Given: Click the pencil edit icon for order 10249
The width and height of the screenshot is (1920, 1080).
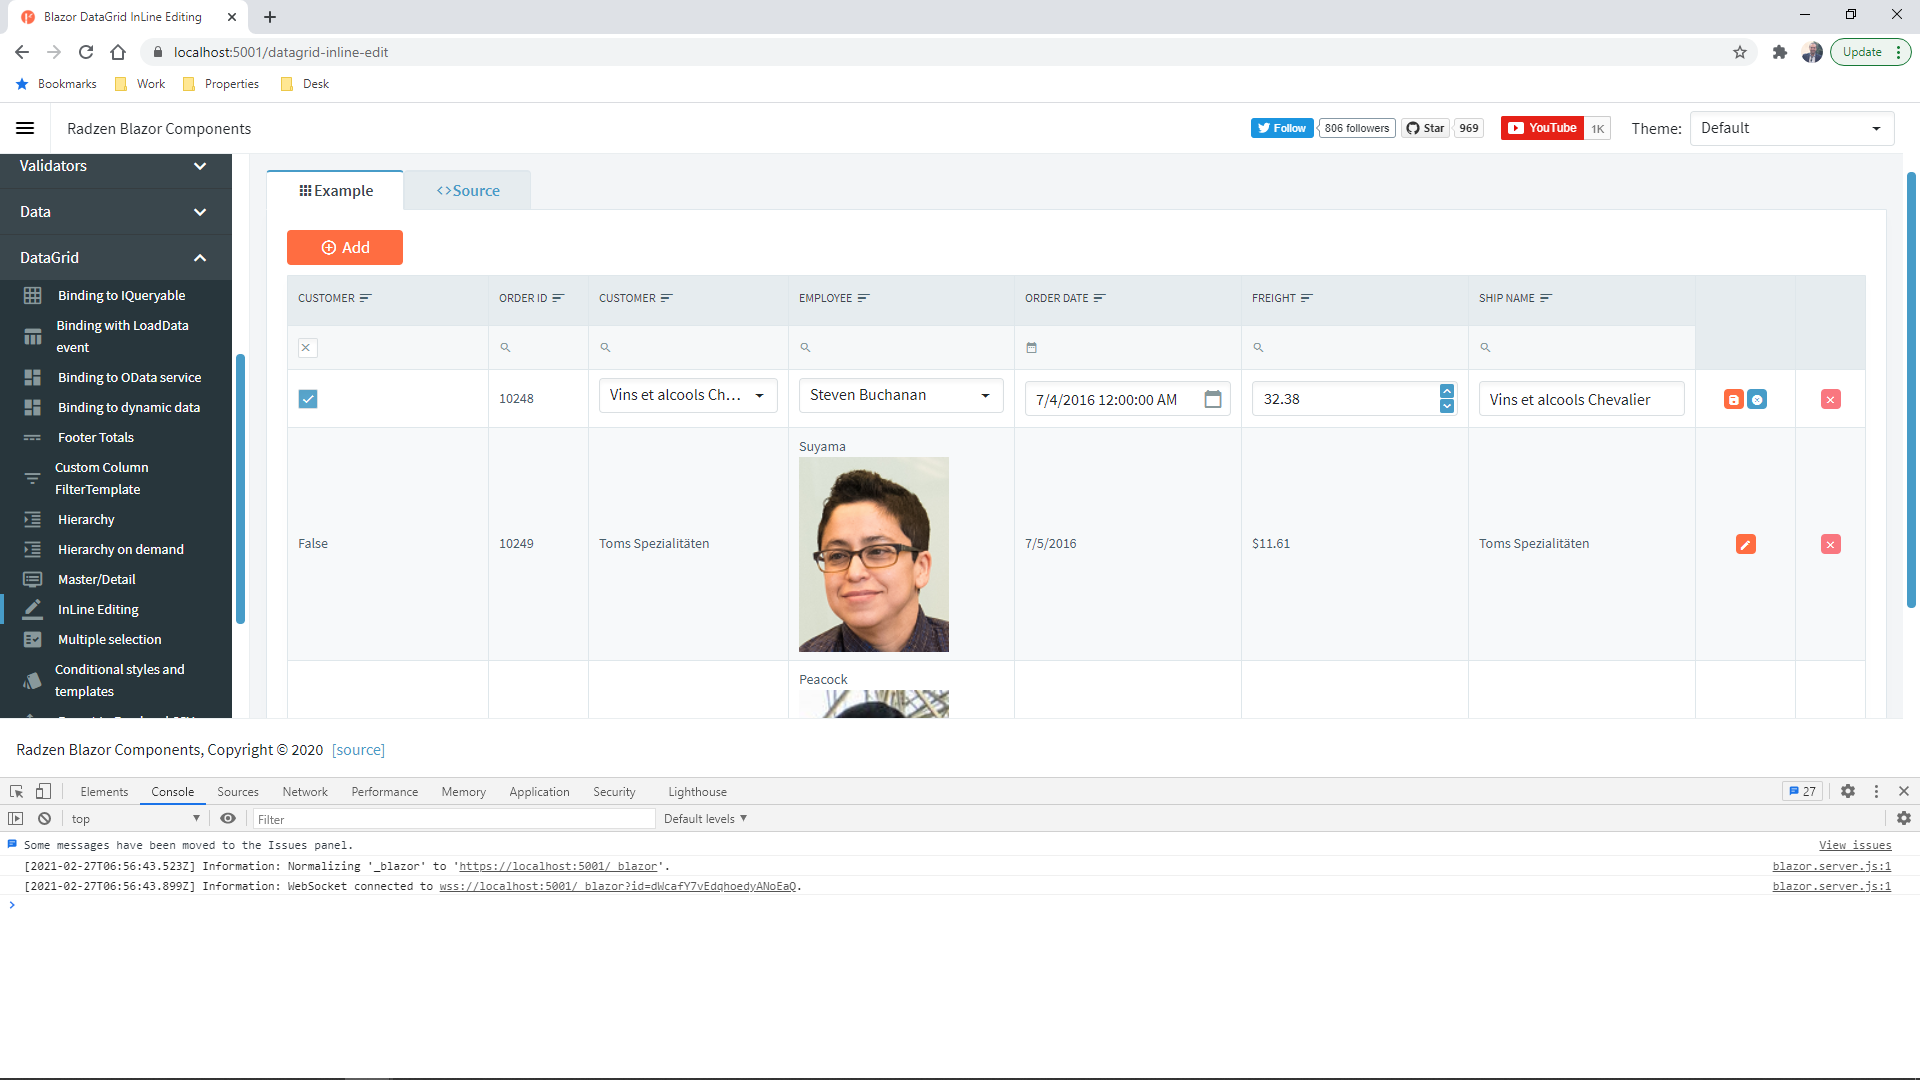Looking at the screenshot, I should pos(1746,544).
